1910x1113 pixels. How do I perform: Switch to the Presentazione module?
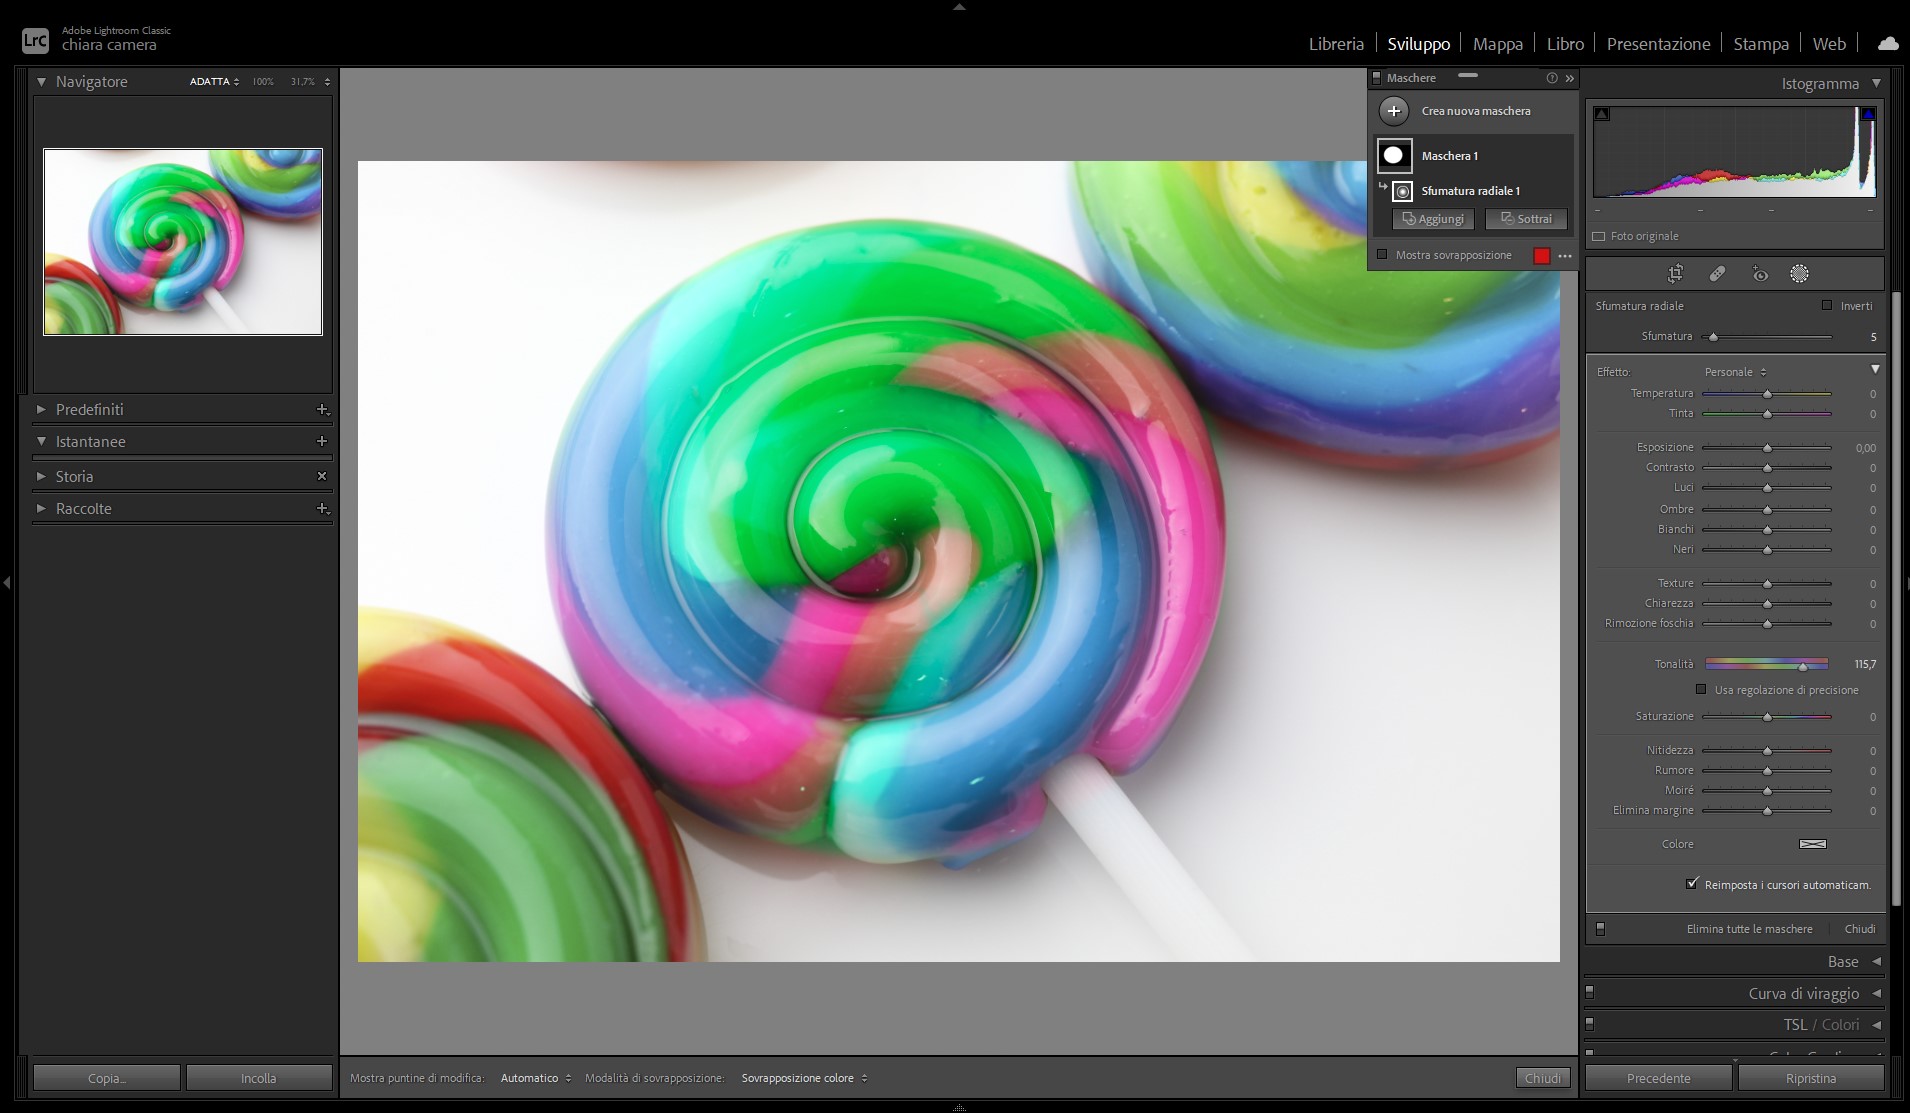tap(1658, 44)
